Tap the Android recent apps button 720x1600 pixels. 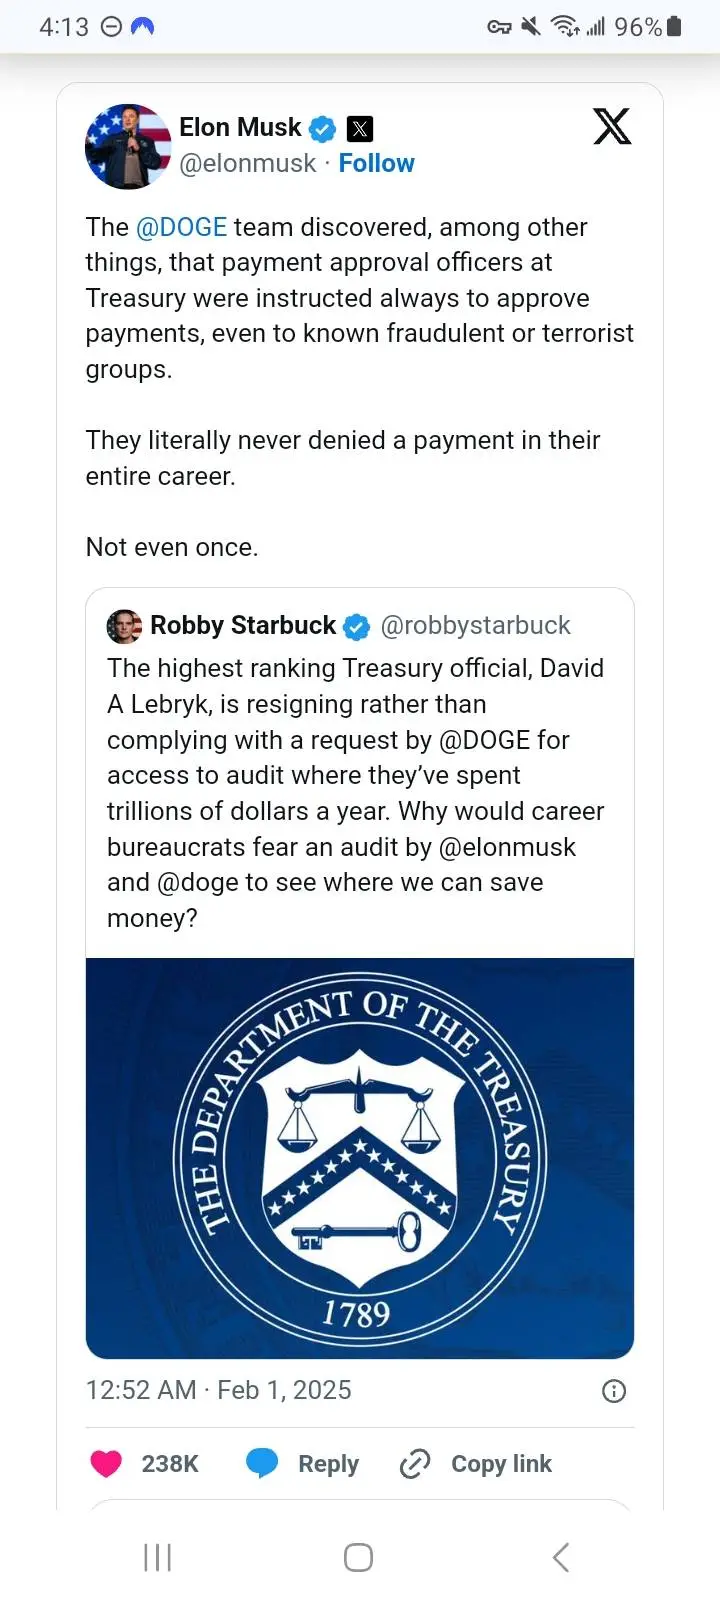click(x=158, y=1557)
